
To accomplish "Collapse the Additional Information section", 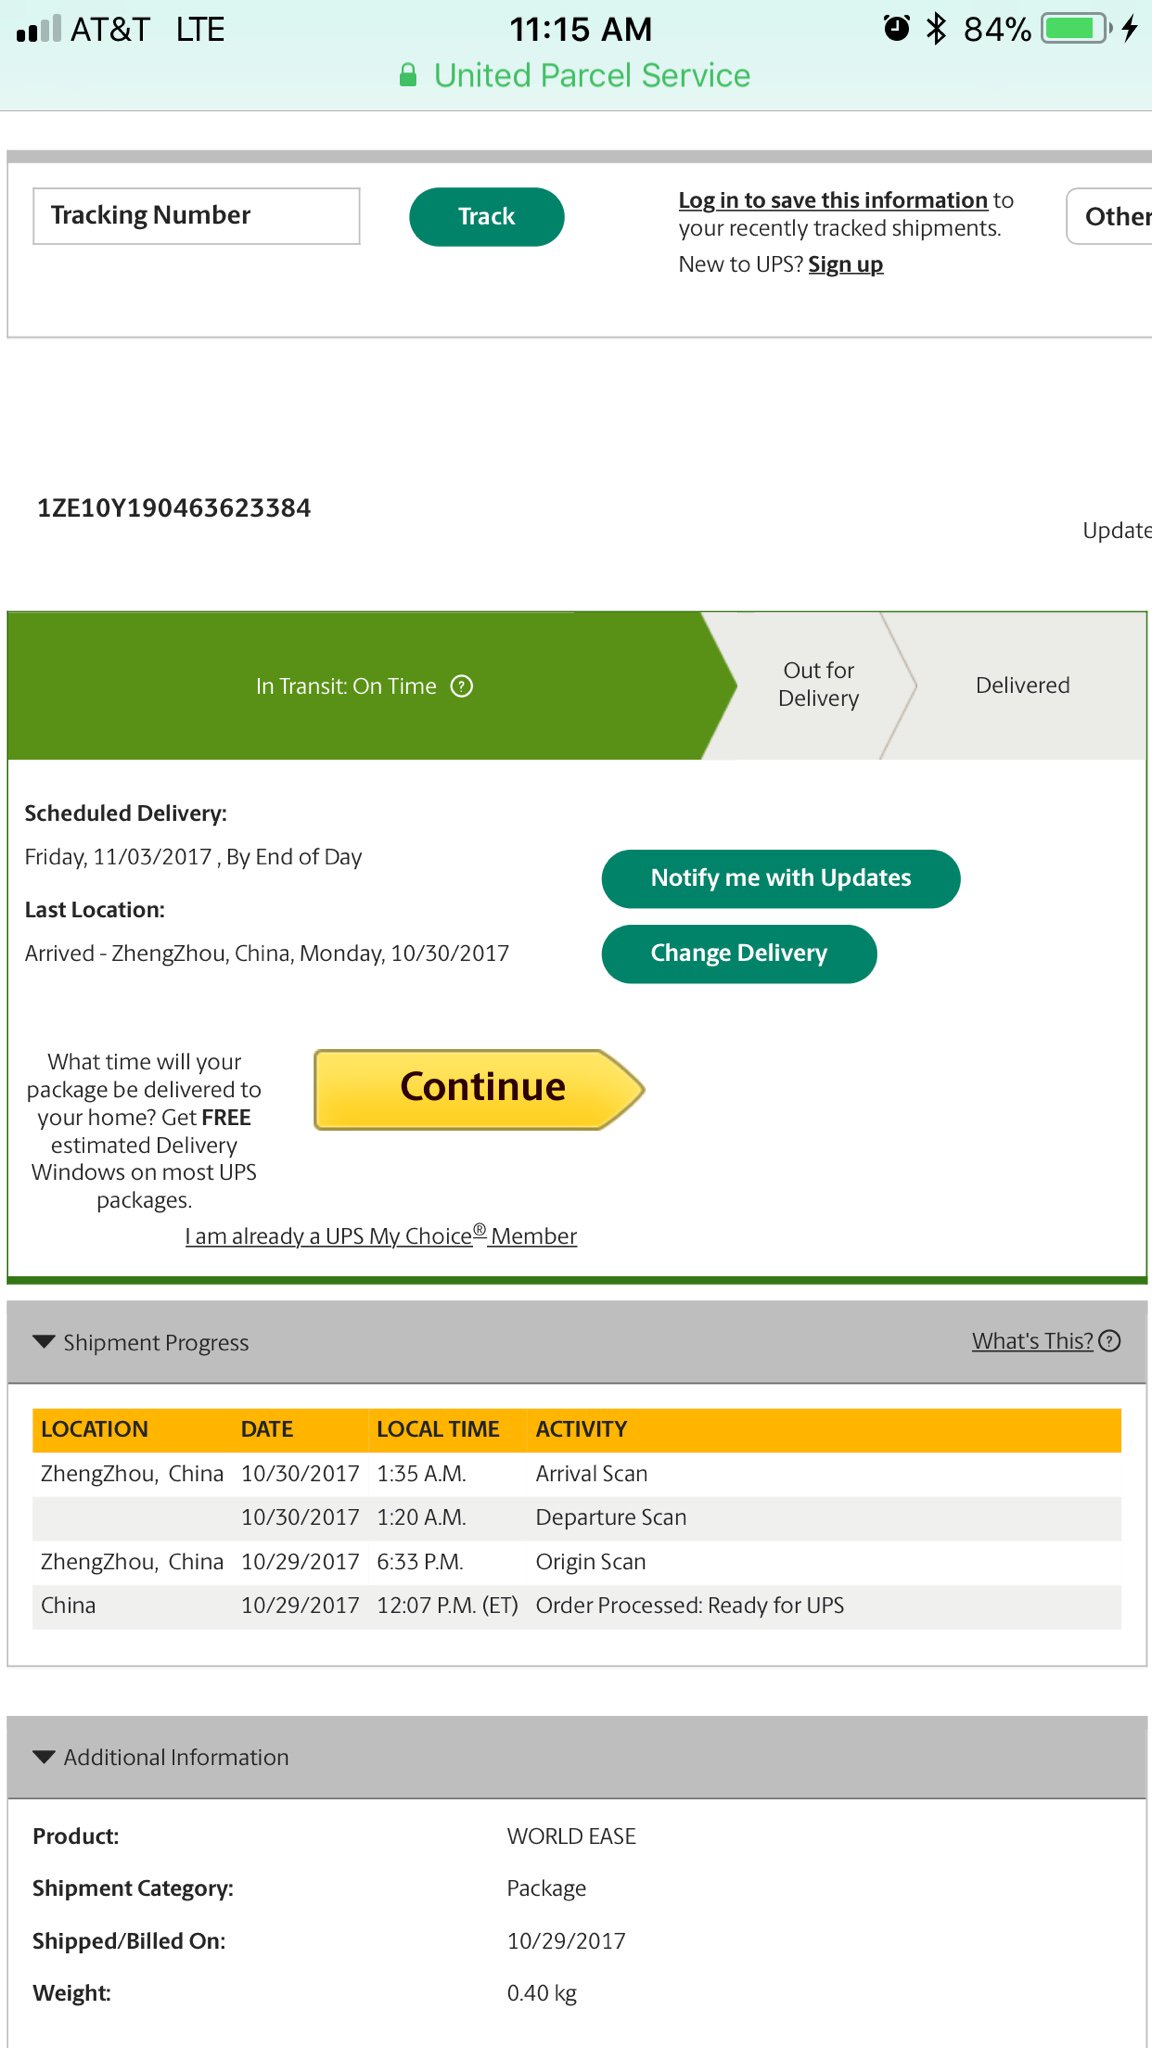I will tap(44, 1757).
